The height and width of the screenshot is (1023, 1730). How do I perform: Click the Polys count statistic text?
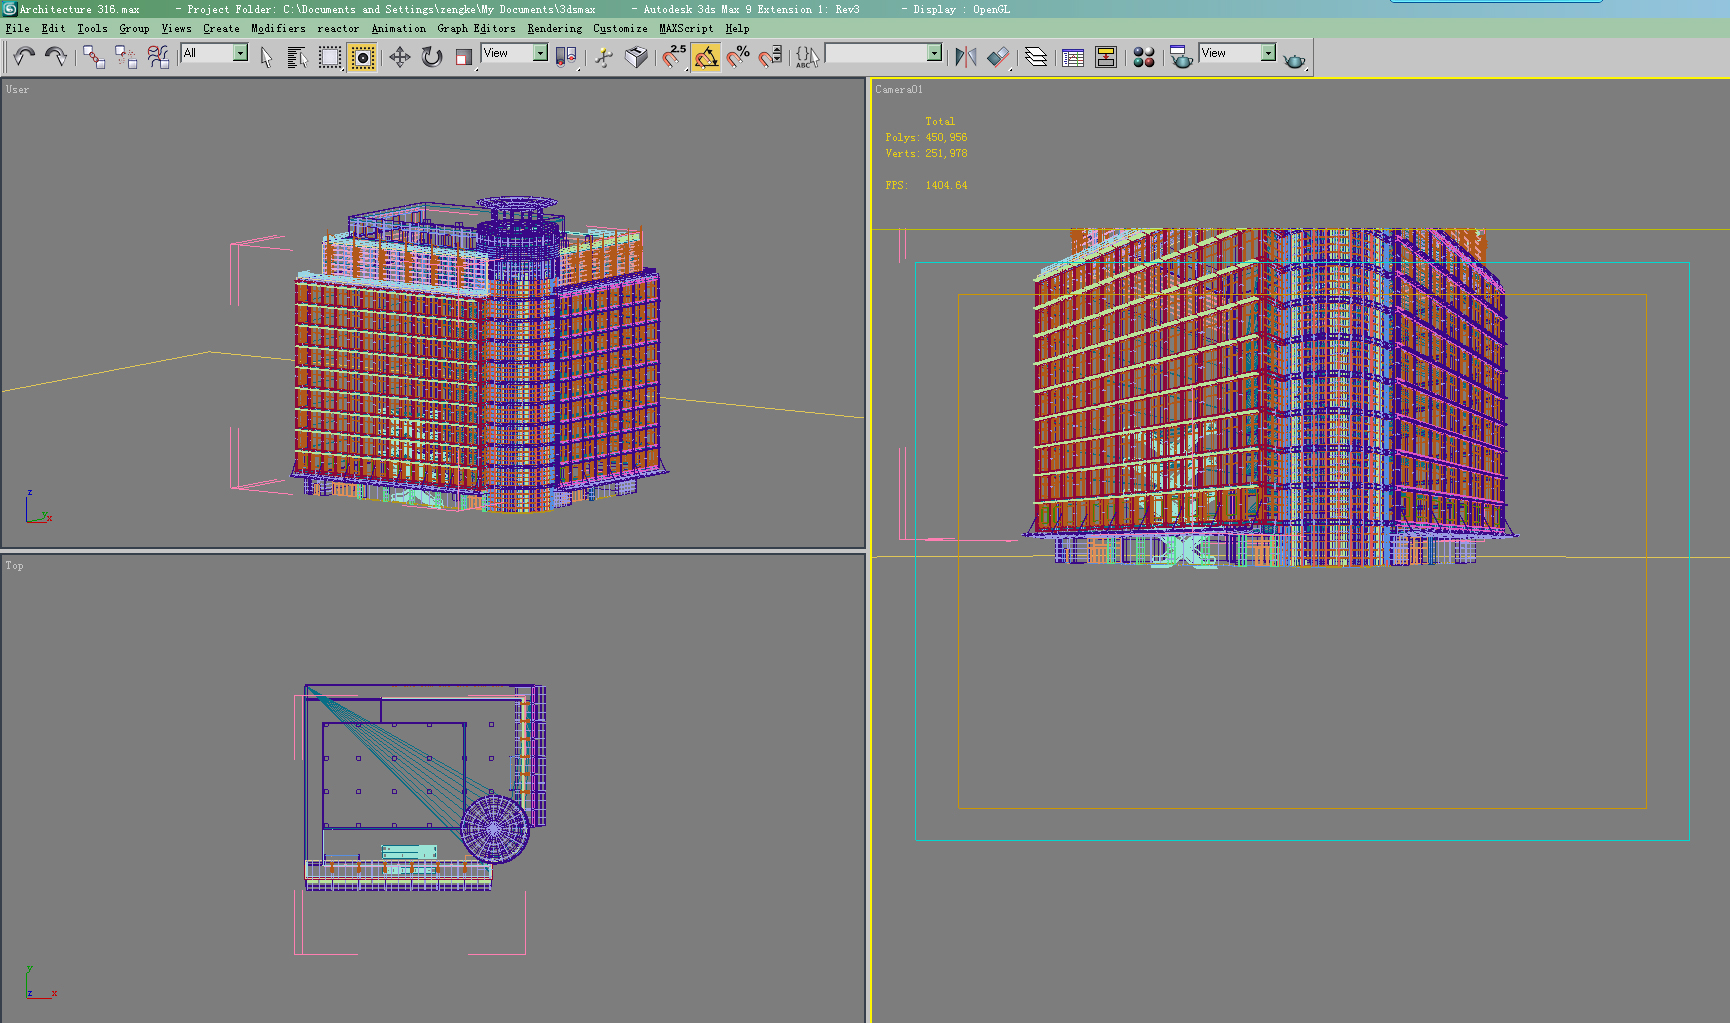tap(926, 138)
